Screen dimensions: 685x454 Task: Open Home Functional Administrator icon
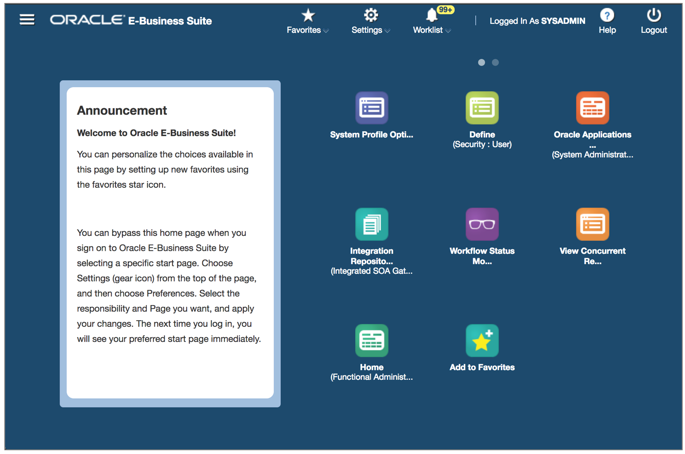[x=371, y=341]
